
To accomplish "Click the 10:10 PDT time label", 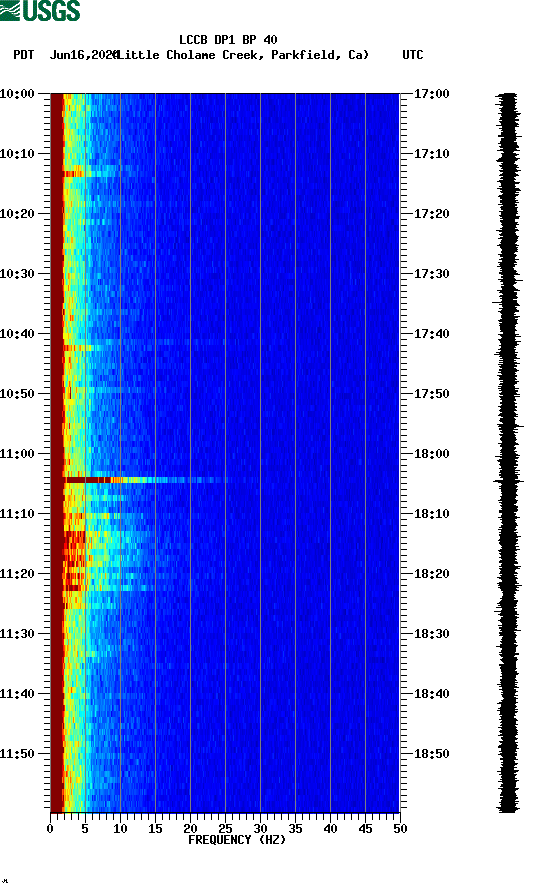I will coord(17,154).
